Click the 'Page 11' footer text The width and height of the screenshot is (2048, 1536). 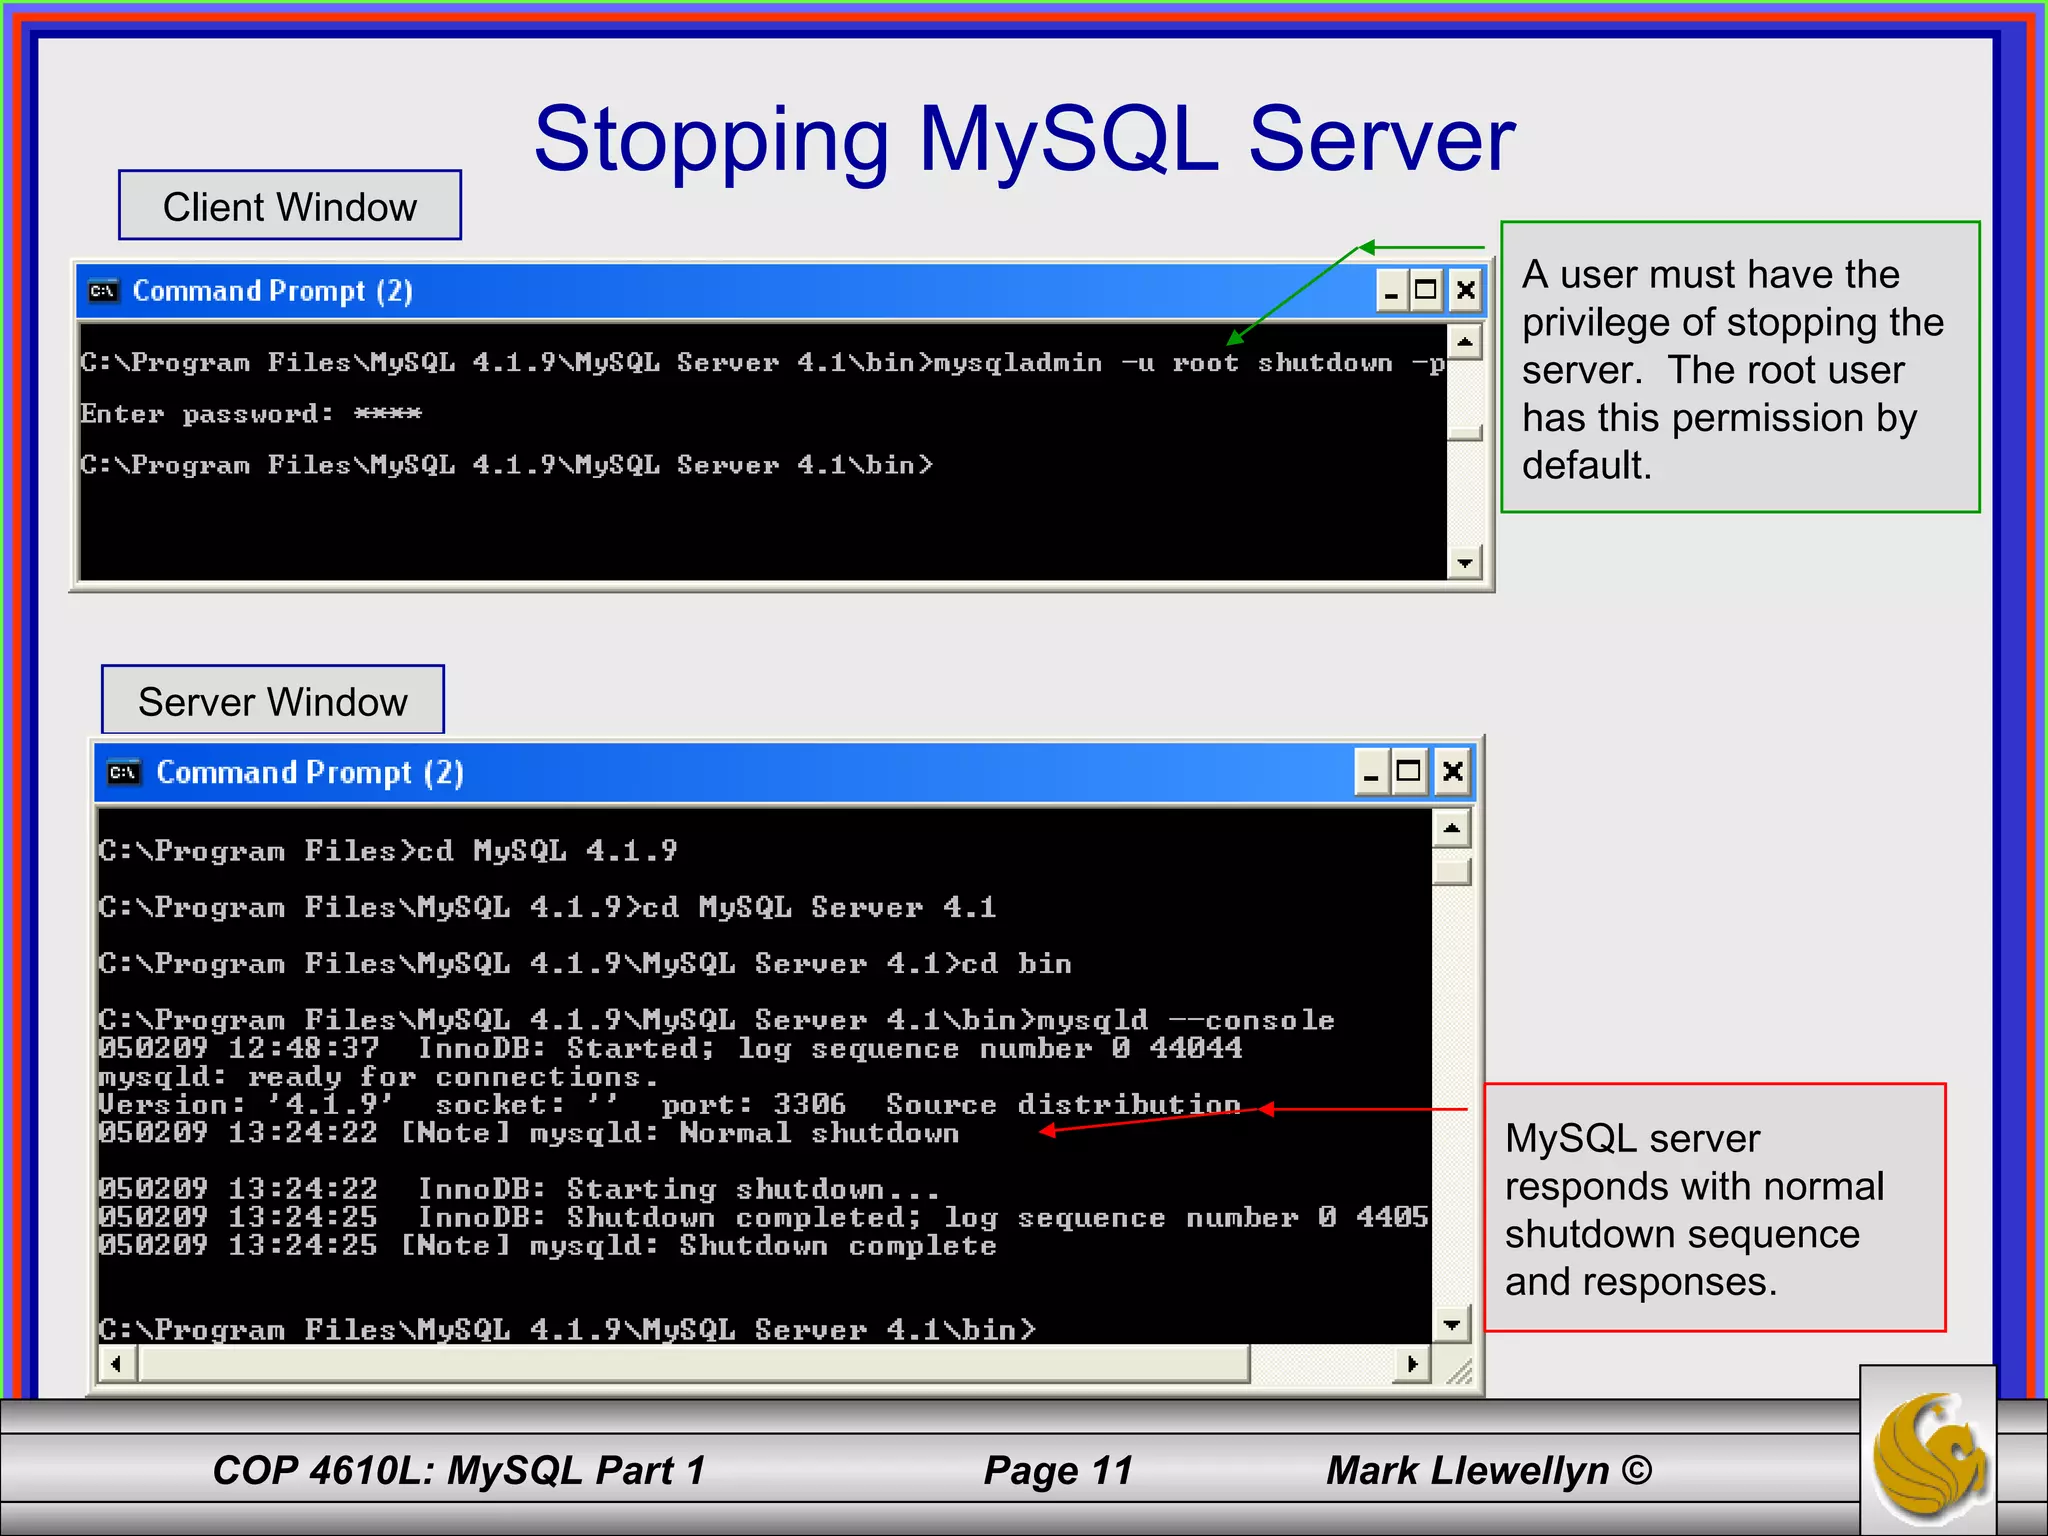(1058, 1470)
